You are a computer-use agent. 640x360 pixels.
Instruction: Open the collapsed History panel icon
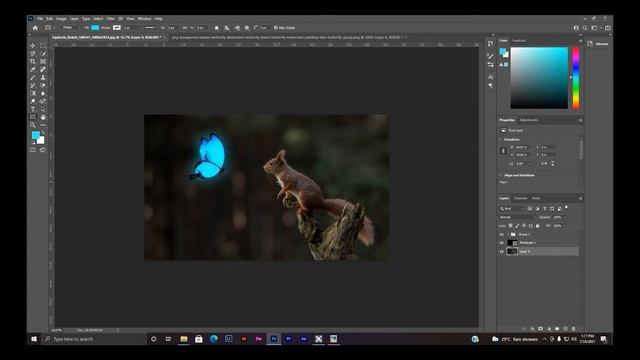click(490, 43)
